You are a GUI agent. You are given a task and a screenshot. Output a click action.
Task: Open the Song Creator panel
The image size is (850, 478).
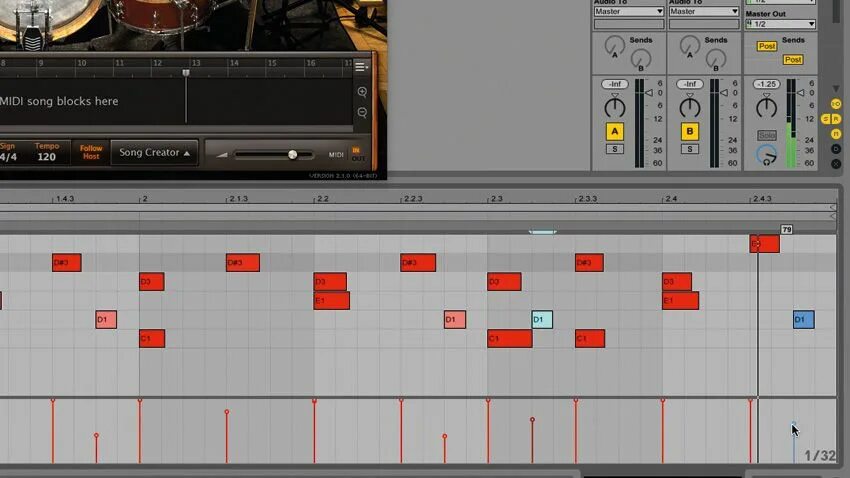click(x=154, y=153)
